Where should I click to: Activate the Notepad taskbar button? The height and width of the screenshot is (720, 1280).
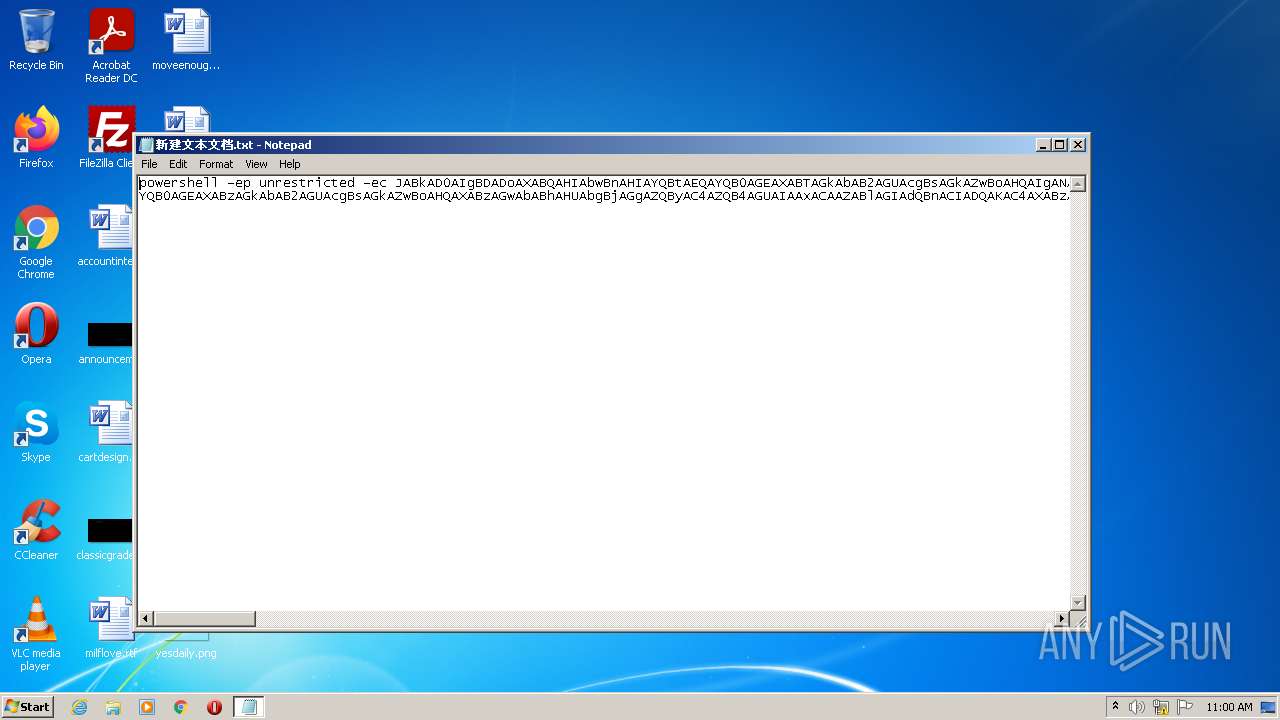(x=249, y=707)
